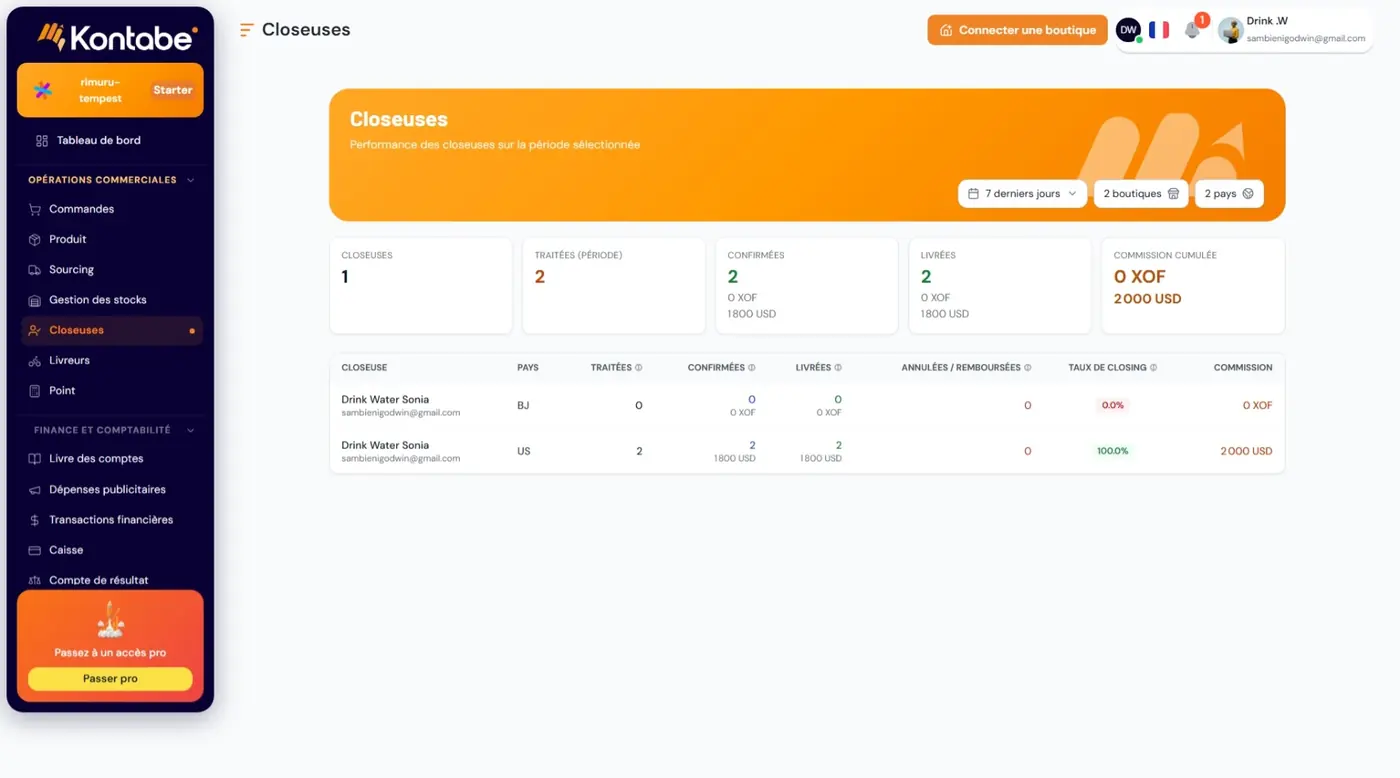Click the Connecter une boutique button
Screen dimensions: 1400x778
point(1017,30)
